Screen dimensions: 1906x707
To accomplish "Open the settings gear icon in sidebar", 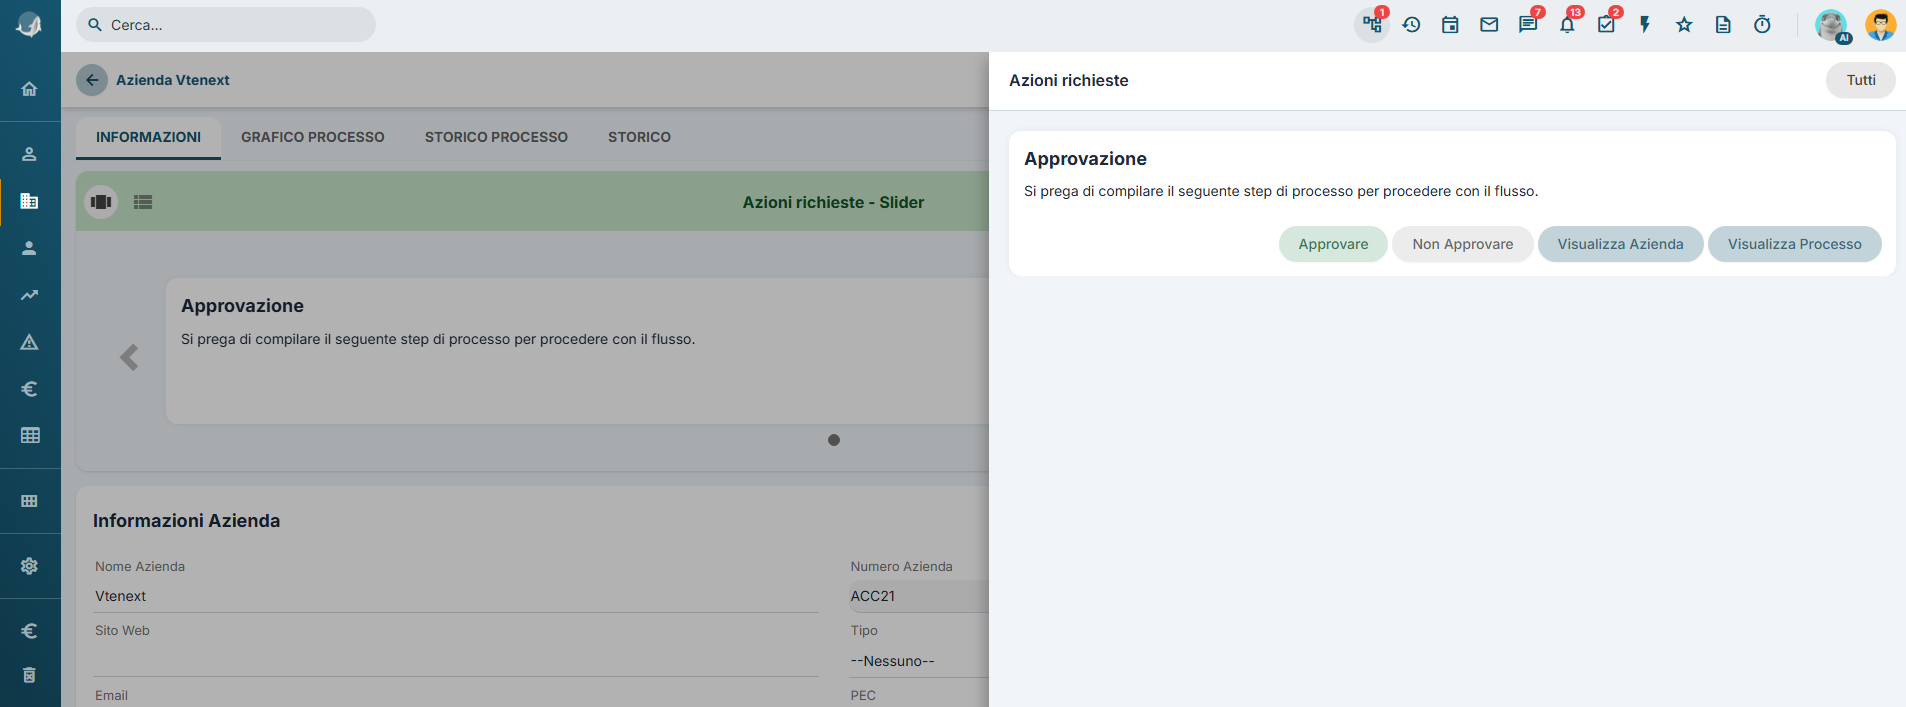I will [x=29, y=566].
